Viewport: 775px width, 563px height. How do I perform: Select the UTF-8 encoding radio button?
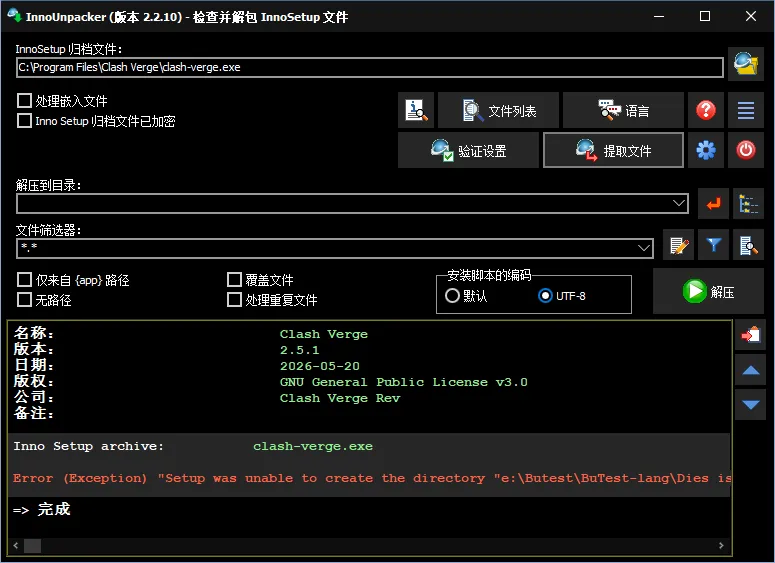coord(545,296)
